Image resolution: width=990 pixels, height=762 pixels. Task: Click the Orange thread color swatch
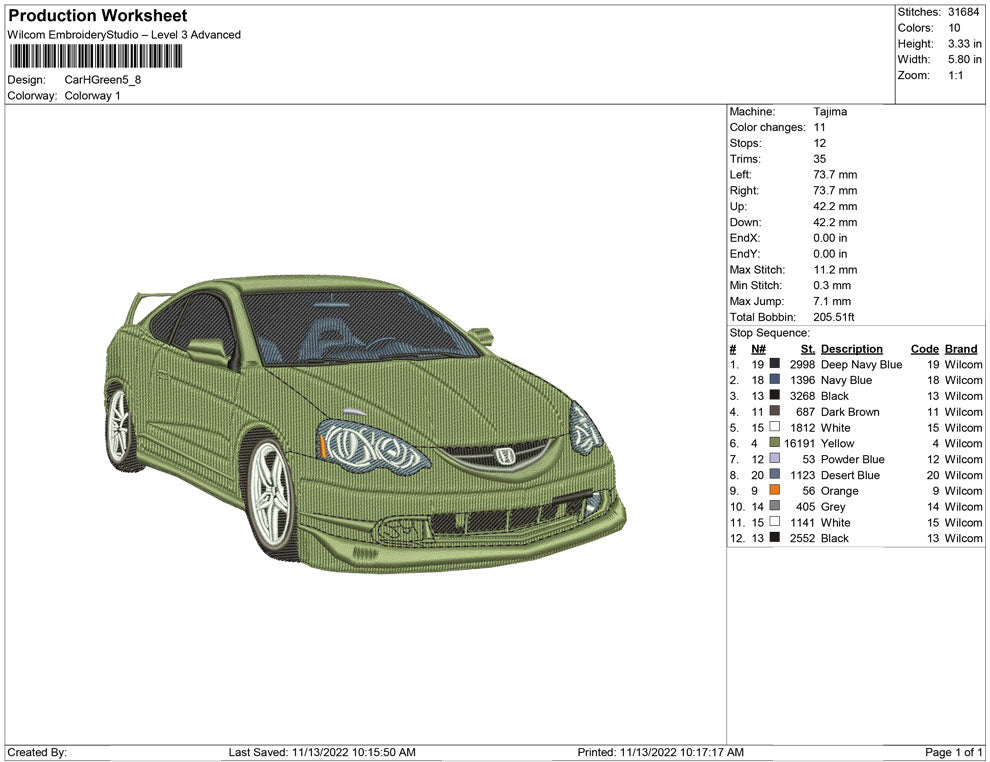775,491
